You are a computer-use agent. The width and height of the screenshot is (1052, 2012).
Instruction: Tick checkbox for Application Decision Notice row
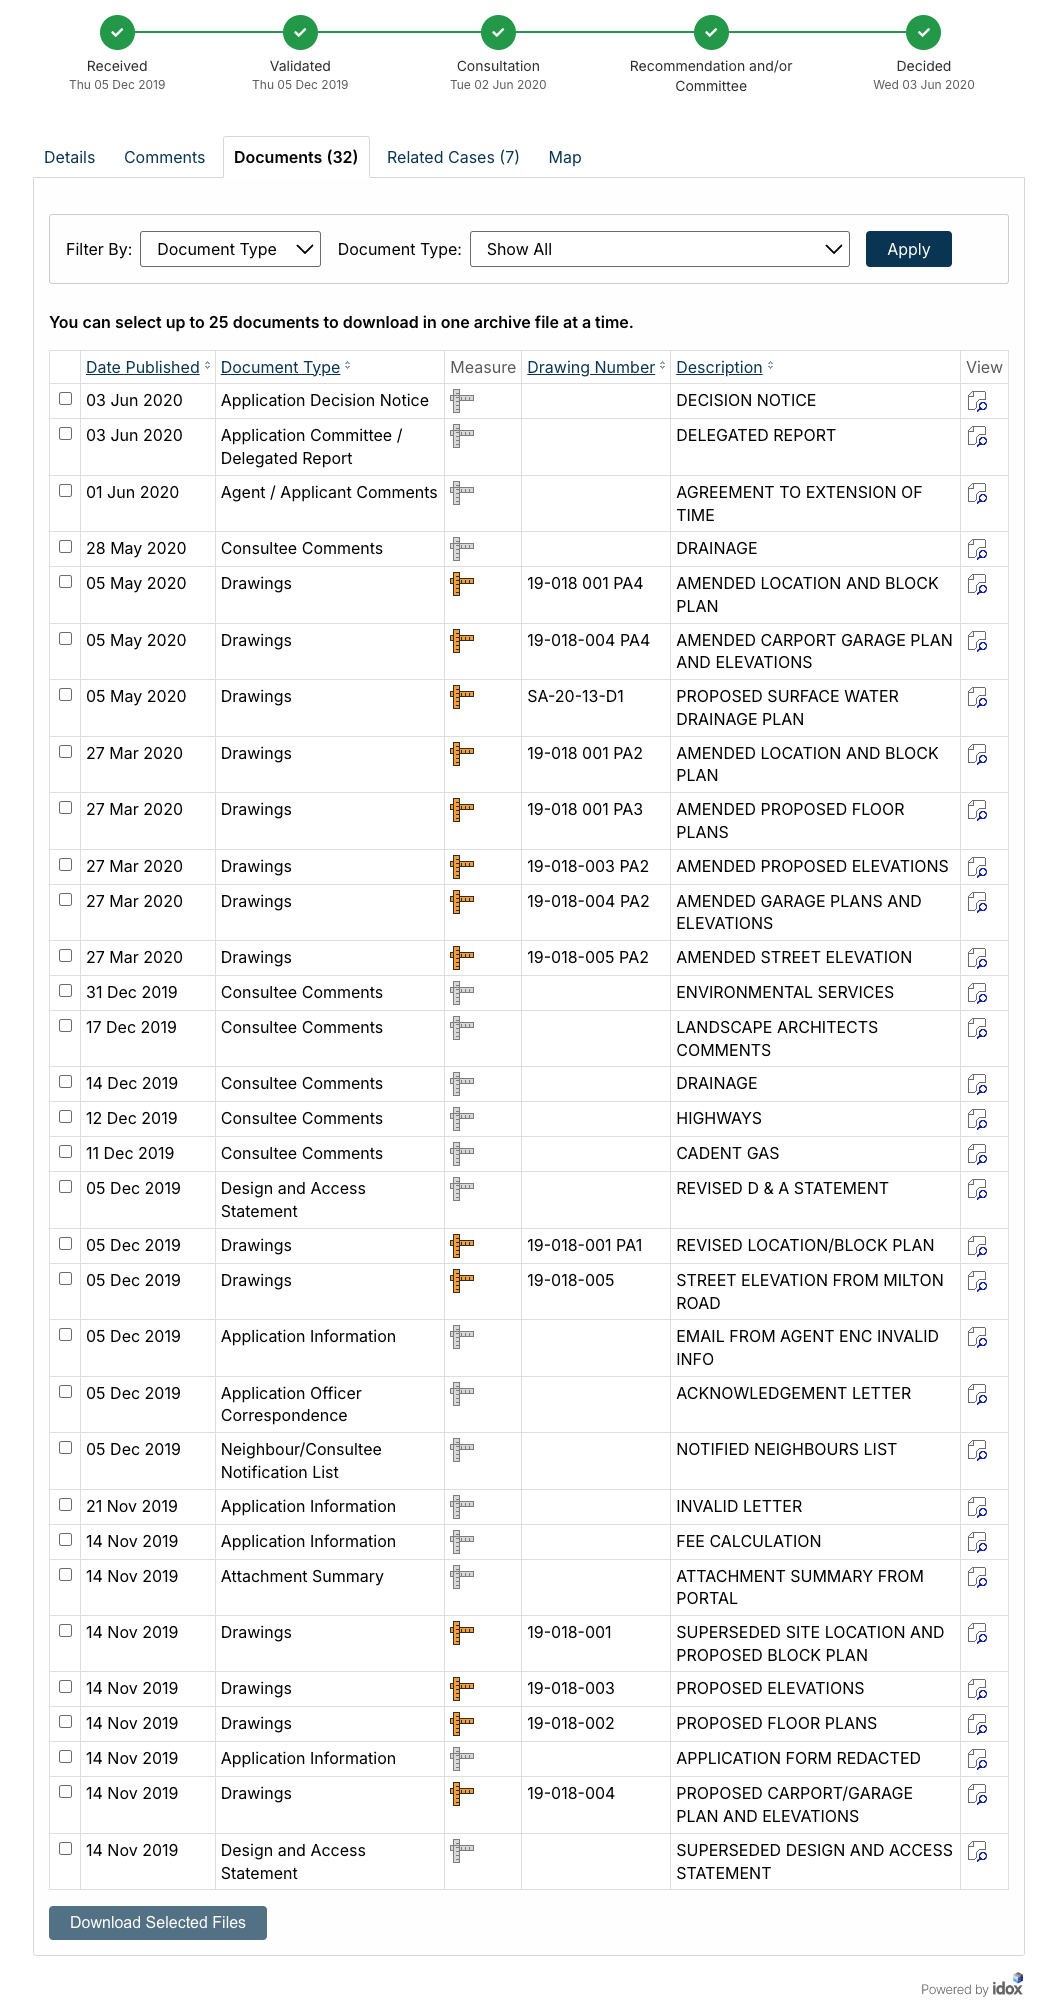[66, 399]
